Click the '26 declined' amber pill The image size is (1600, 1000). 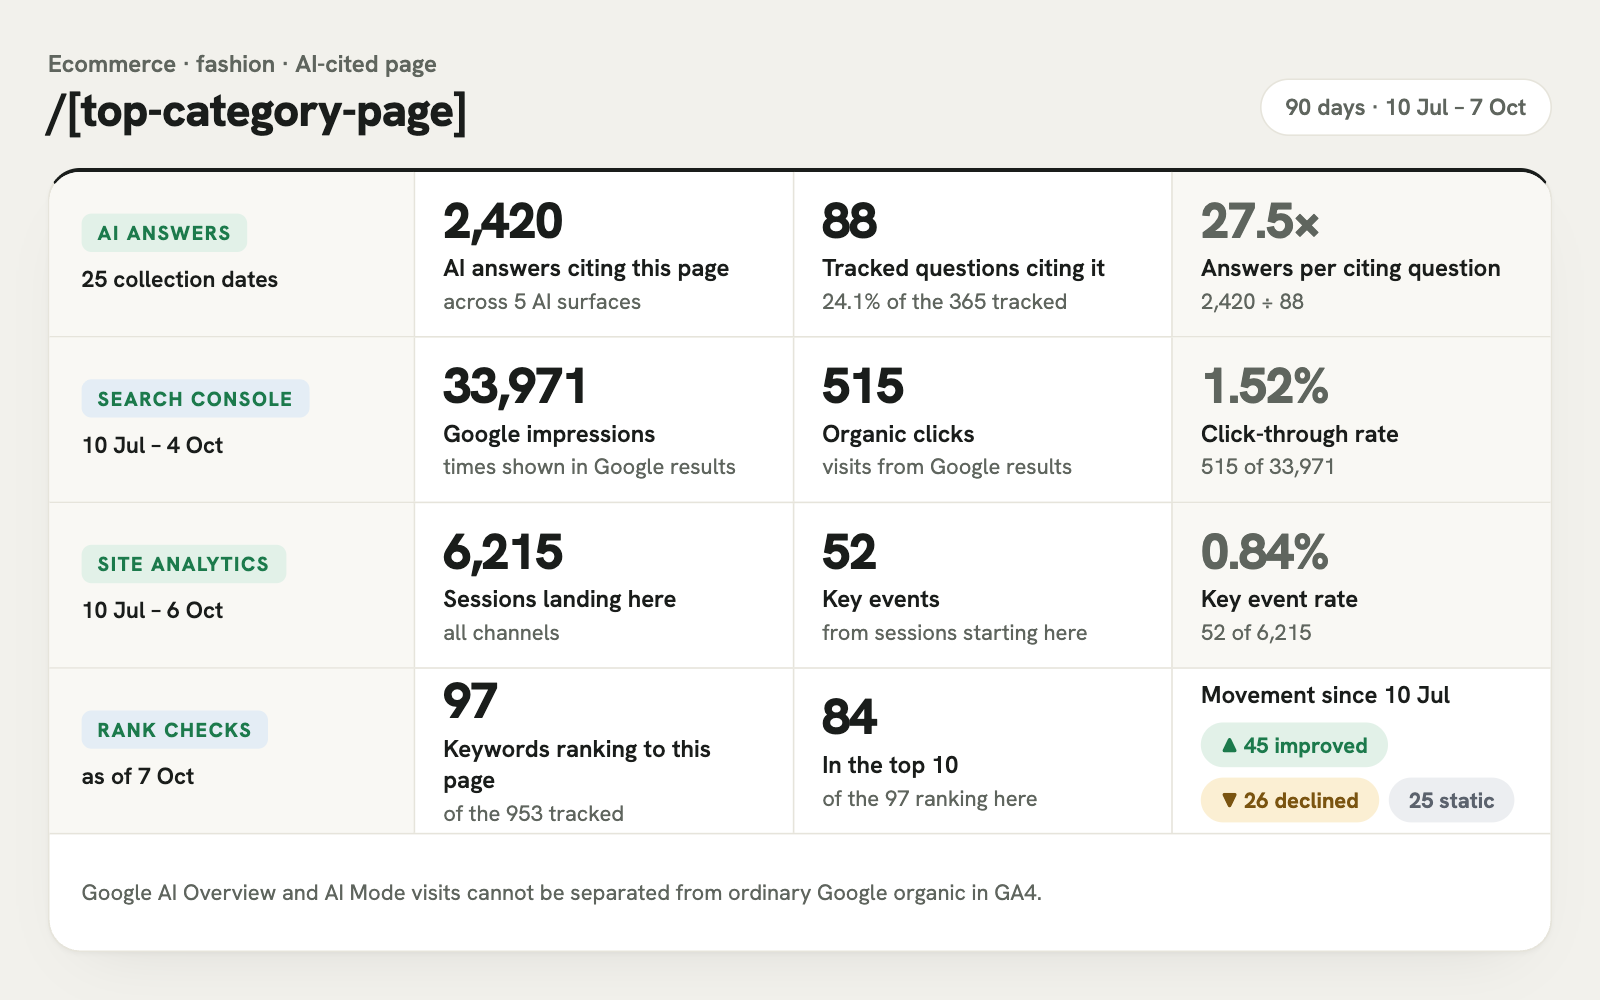coord(1290,800)
